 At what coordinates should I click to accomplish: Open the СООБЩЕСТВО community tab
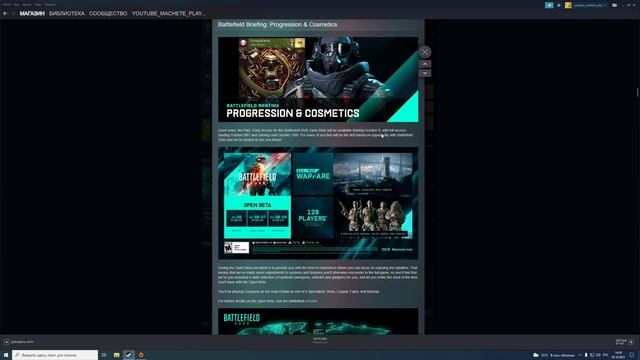pyautogui.click(x=108, y=13)
